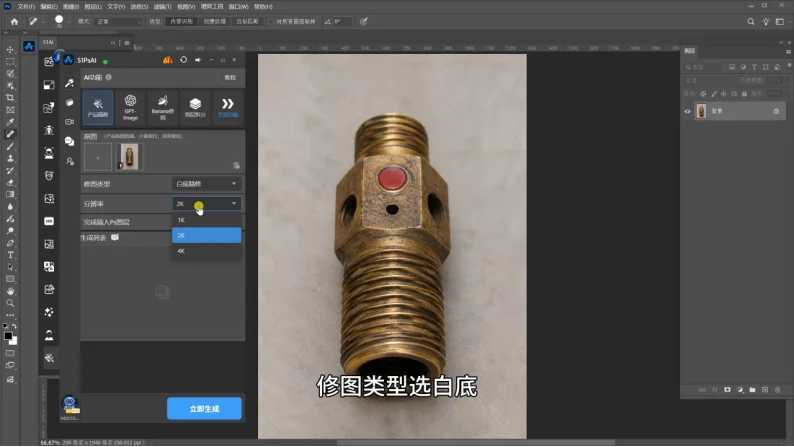Toggle lock image pixels brush icon
This screenshot has height=447, width=794.
(714, 94)
